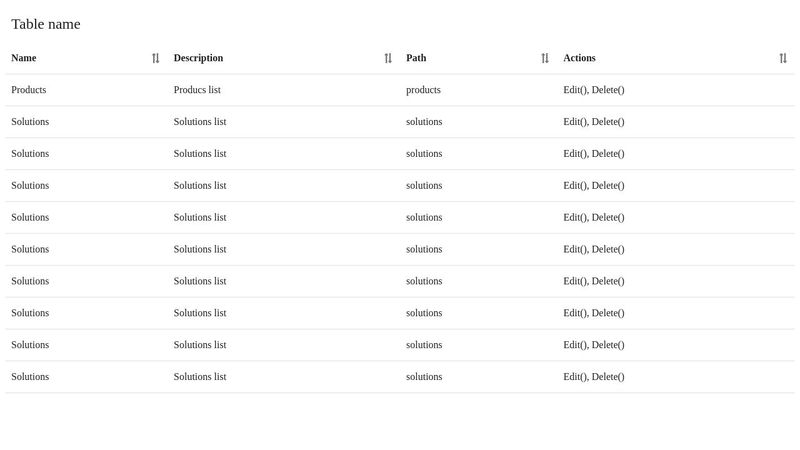Click the sort icon in Name column
The width and height of the screenshot is (800, 450).
(x=155, y=58)
